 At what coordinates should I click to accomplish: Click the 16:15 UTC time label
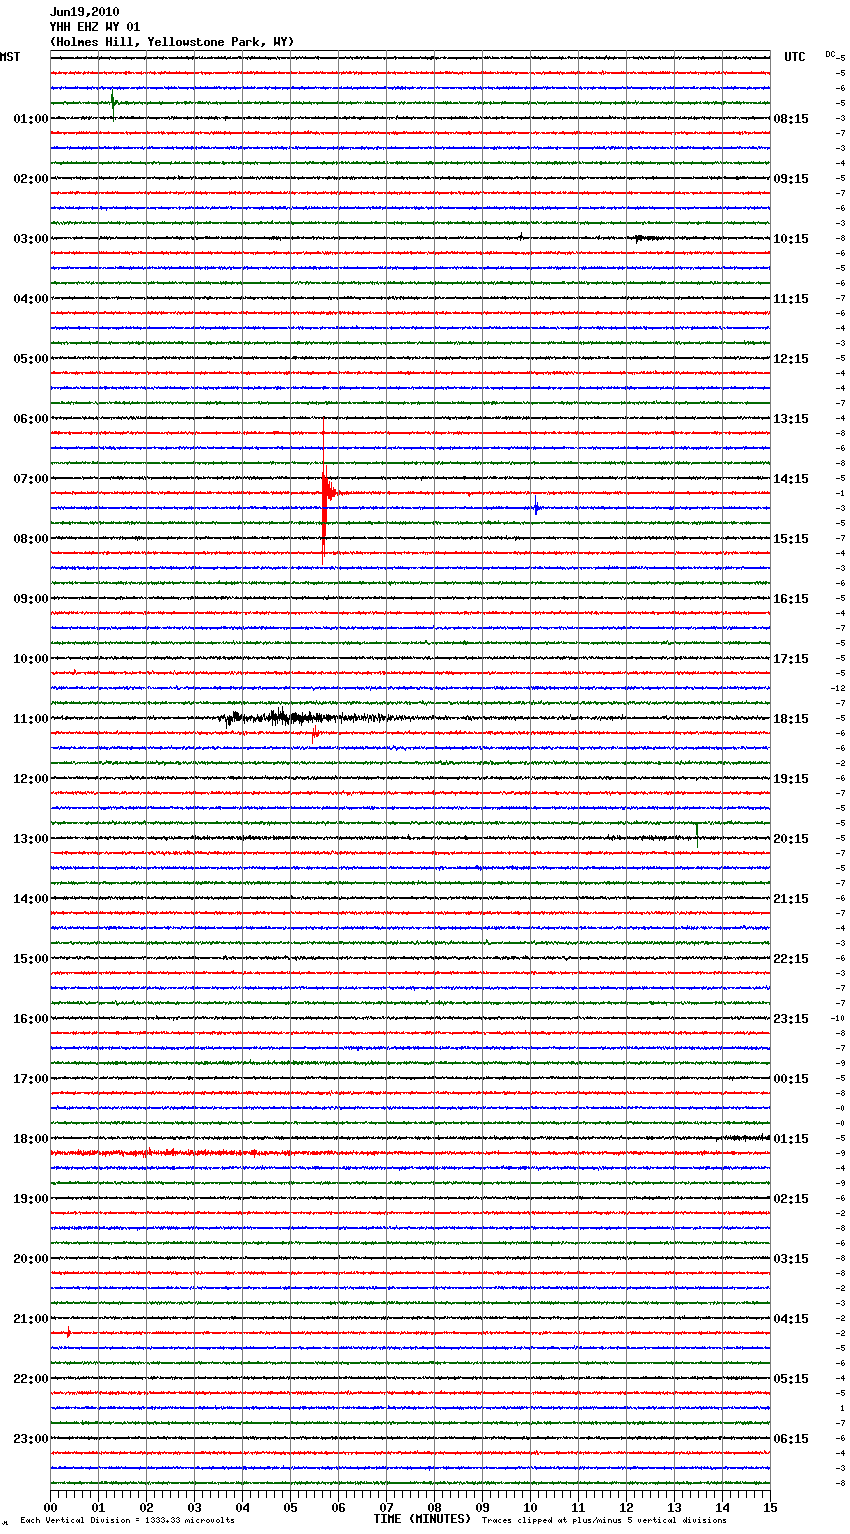[x=791, y=599]
